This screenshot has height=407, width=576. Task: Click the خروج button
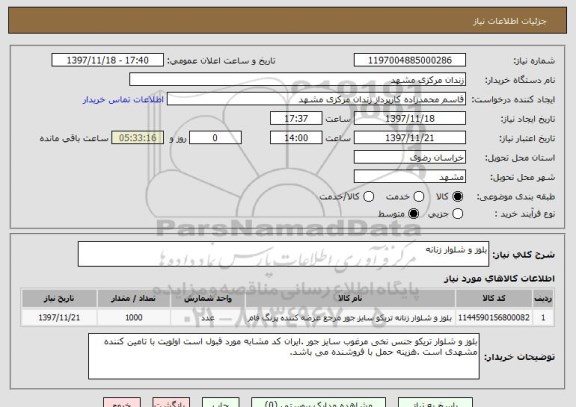point(122,402)
